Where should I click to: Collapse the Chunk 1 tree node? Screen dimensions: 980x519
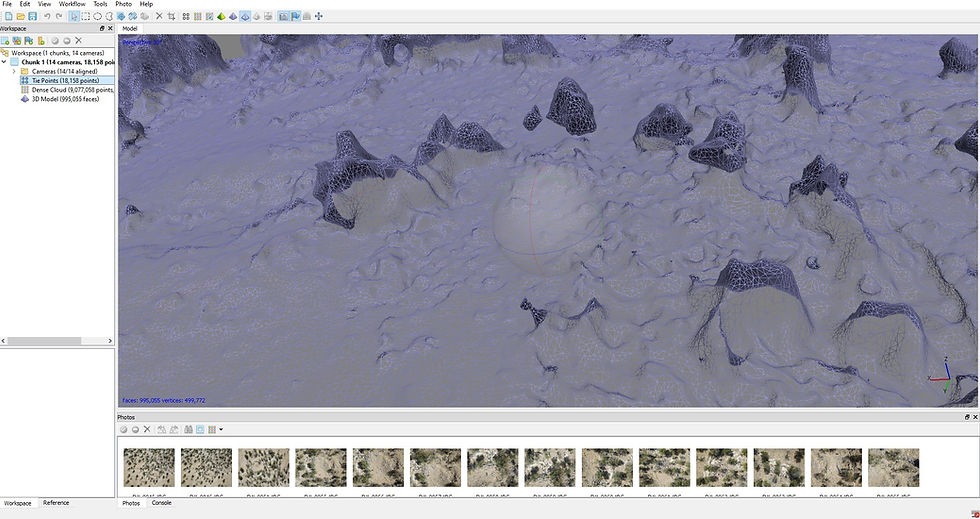[4, 63]
